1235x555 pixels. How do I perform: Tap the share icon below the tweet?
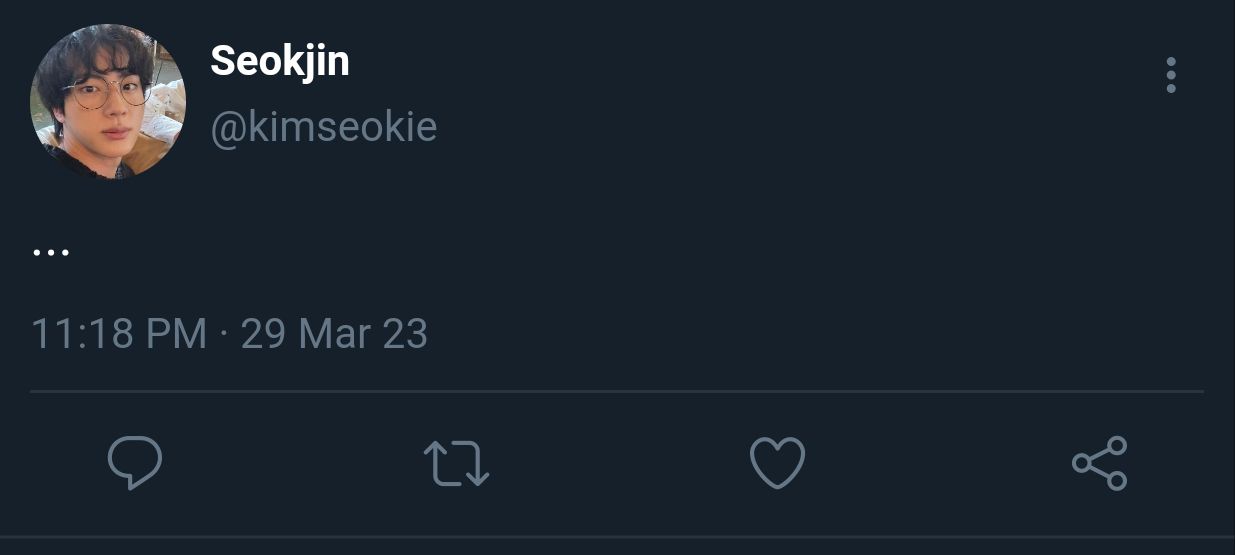click(1100, 463)
